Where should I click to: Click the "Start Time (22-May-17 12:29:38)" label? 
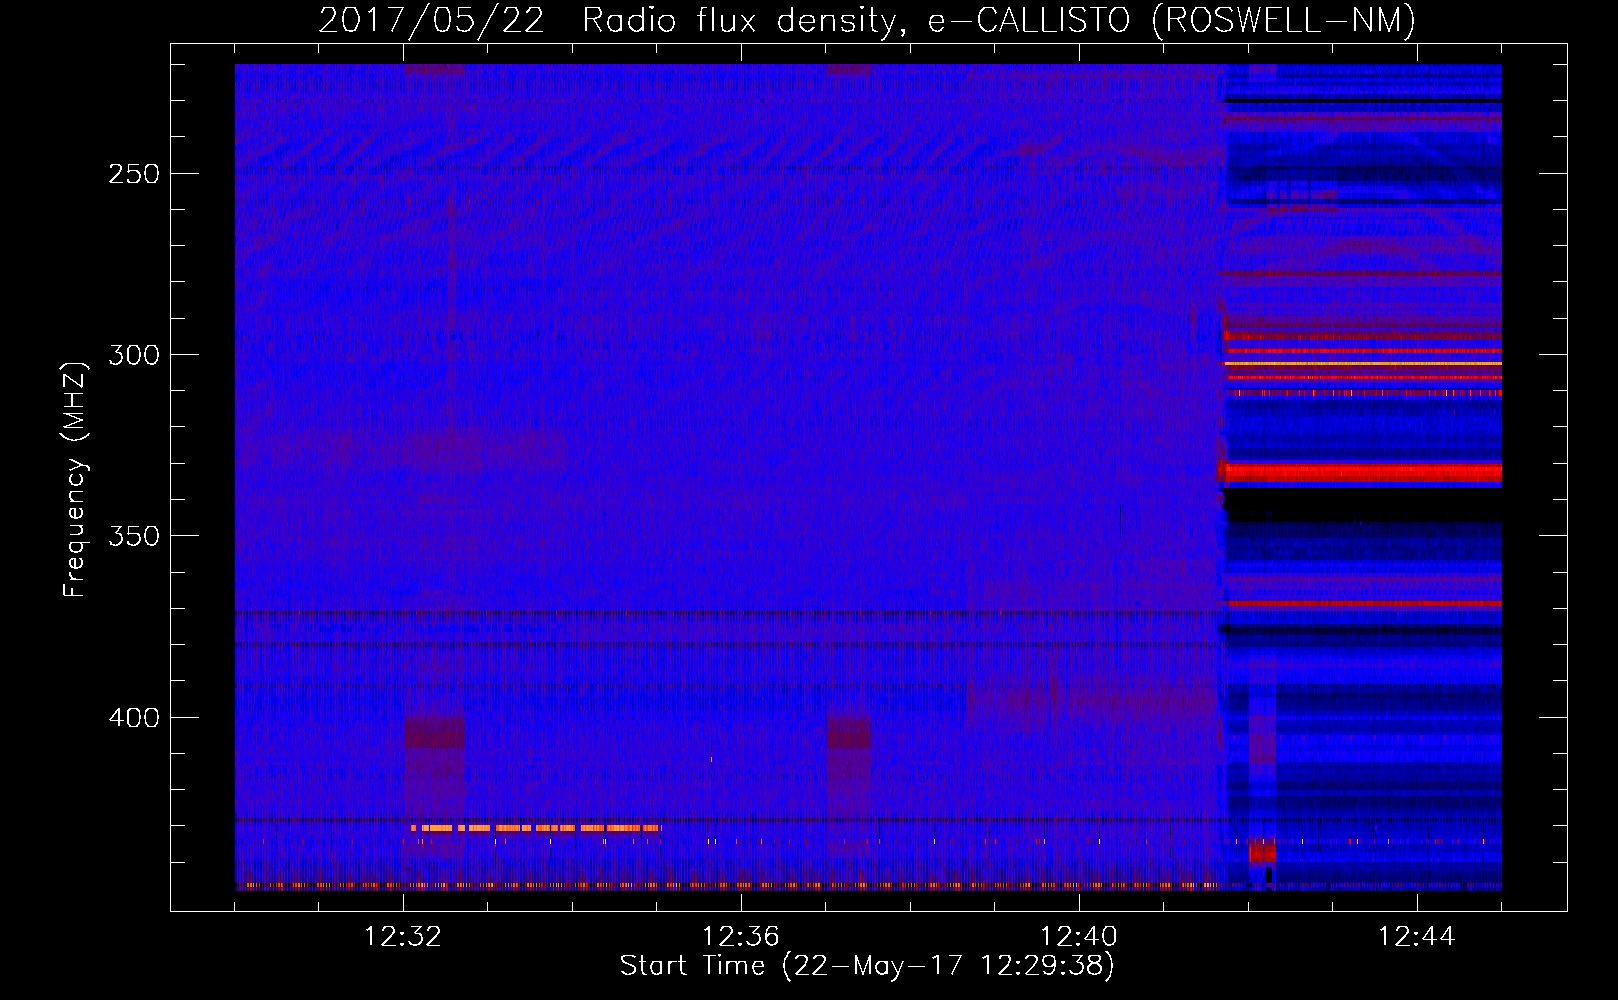click(x=867, y=966)
